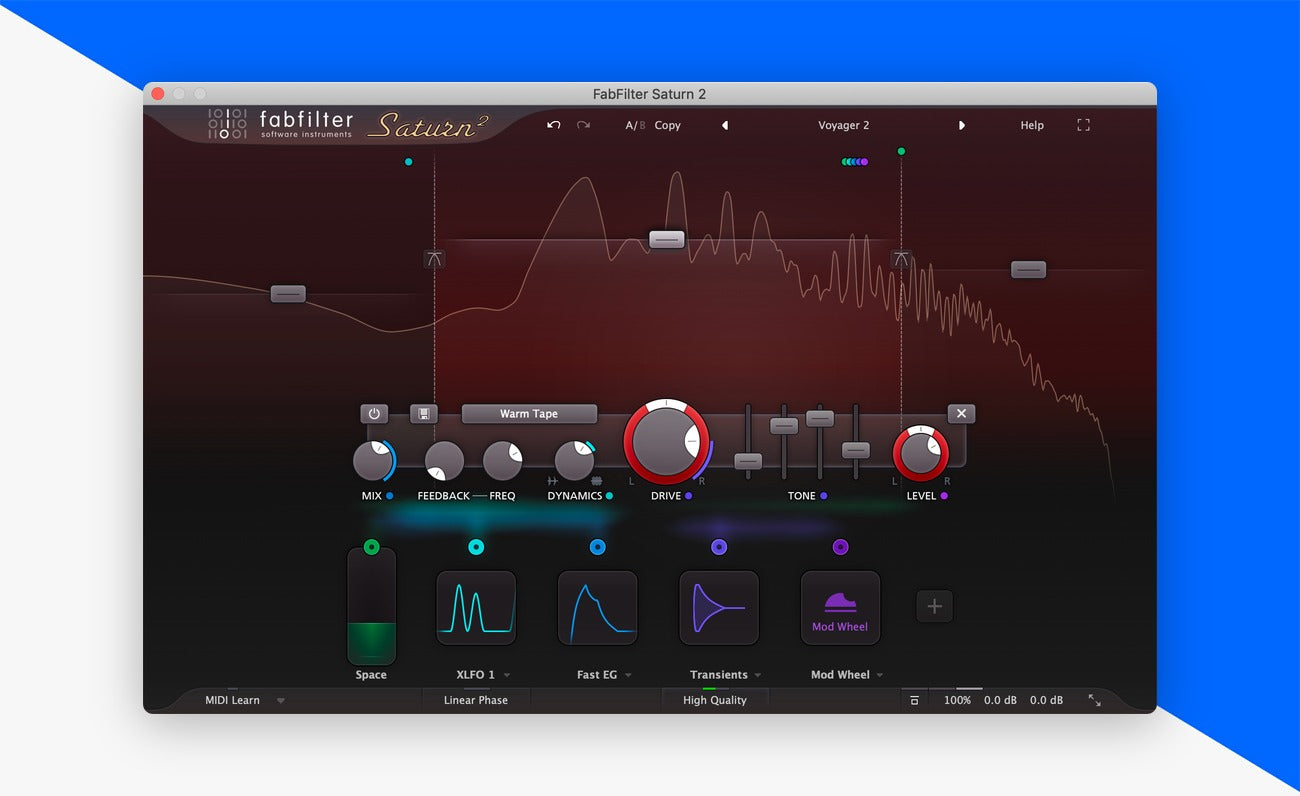Click the green dot above right crossover
The width and height of the screenshot is (1300, 796).
point(901,151)
